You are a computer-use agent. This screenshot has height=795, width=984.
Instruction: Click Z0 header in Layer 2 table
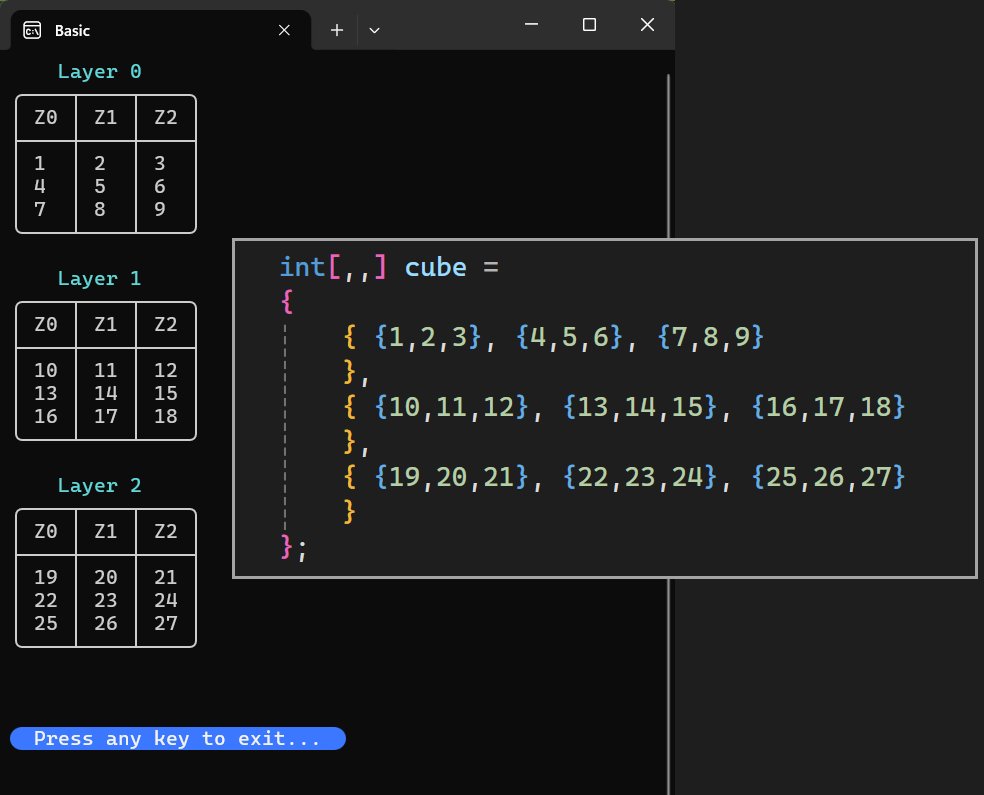pyautogui.click(x=46, y=531)
